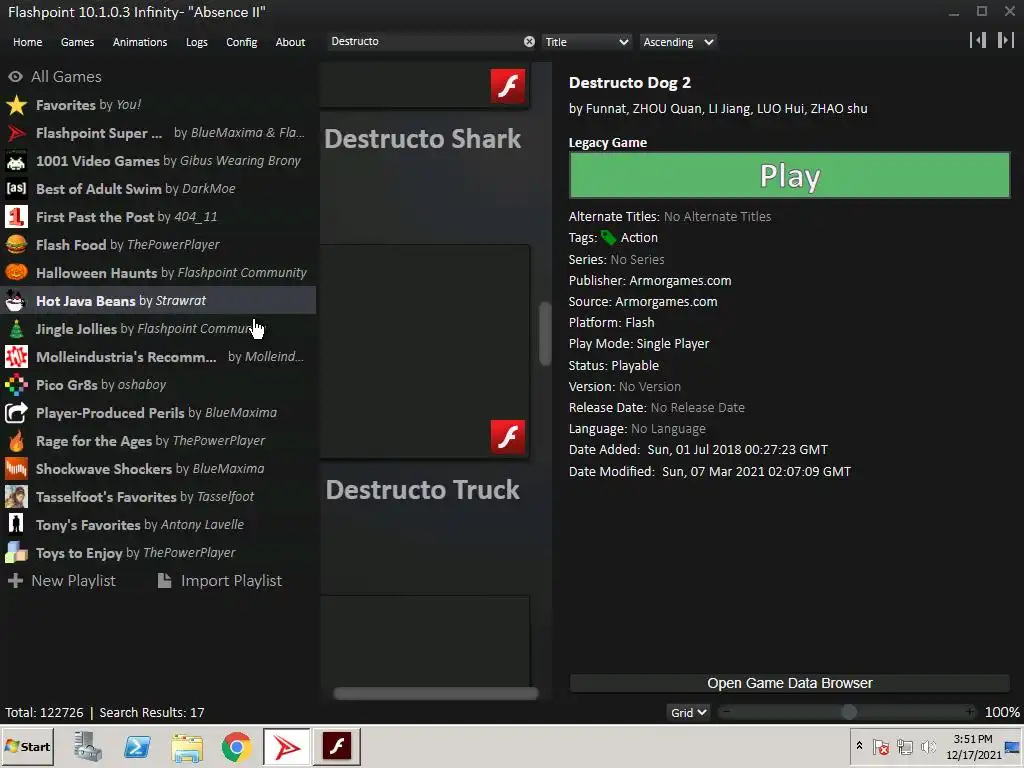Click the thumbnail size slider handle
The height and width of the screenshot is (768, 1024).
(848, 712)
